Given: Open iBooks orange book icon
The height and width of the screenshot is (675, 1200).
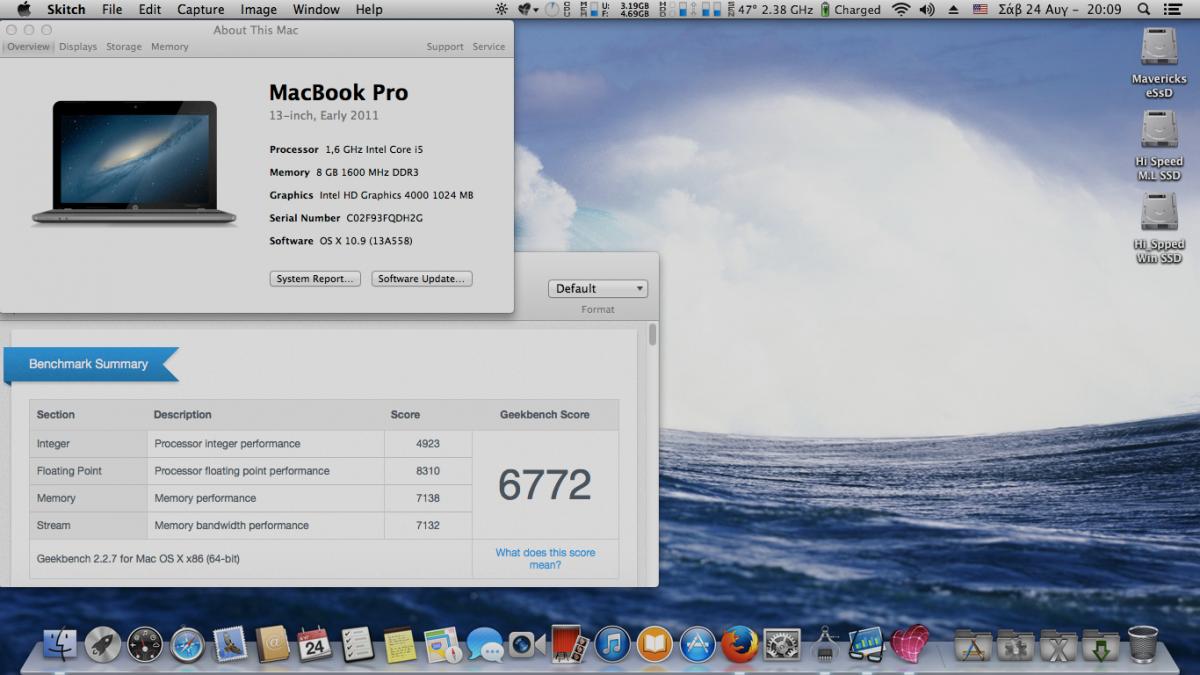Looking at the screenshot, I should point(654,645).
